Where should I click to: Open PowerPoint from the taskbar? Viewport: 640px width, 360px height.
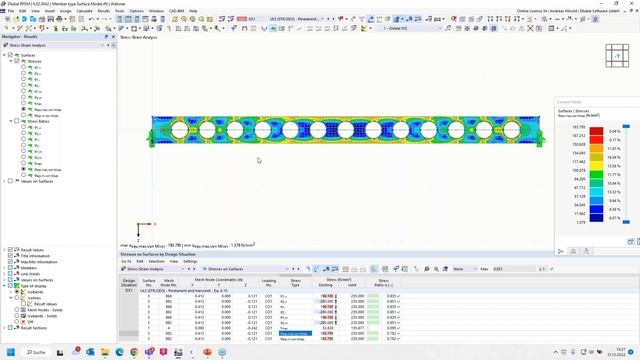pos(207,352)
